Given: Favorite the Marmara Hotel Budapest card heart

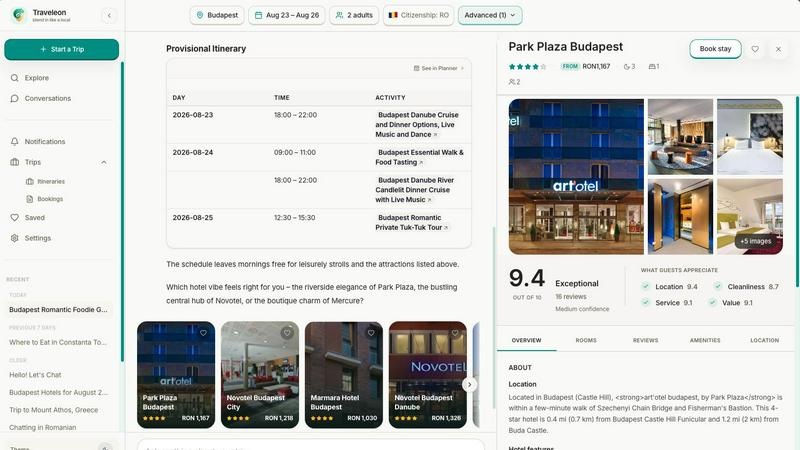Looking at the screenshot, I should [371, 333].
